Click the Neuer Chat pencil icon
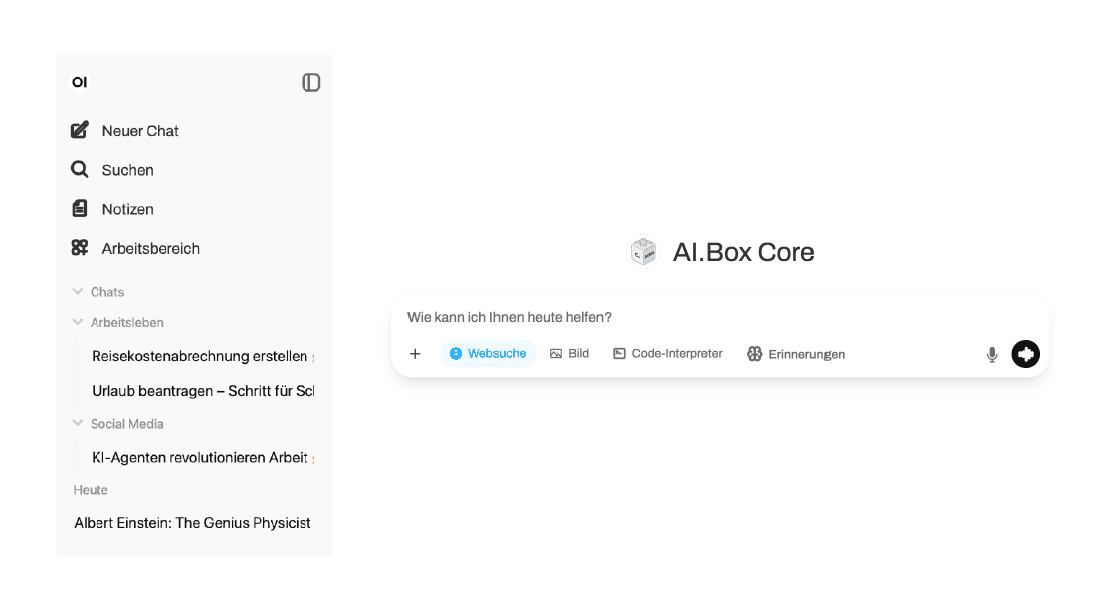 tap(80, 130)
